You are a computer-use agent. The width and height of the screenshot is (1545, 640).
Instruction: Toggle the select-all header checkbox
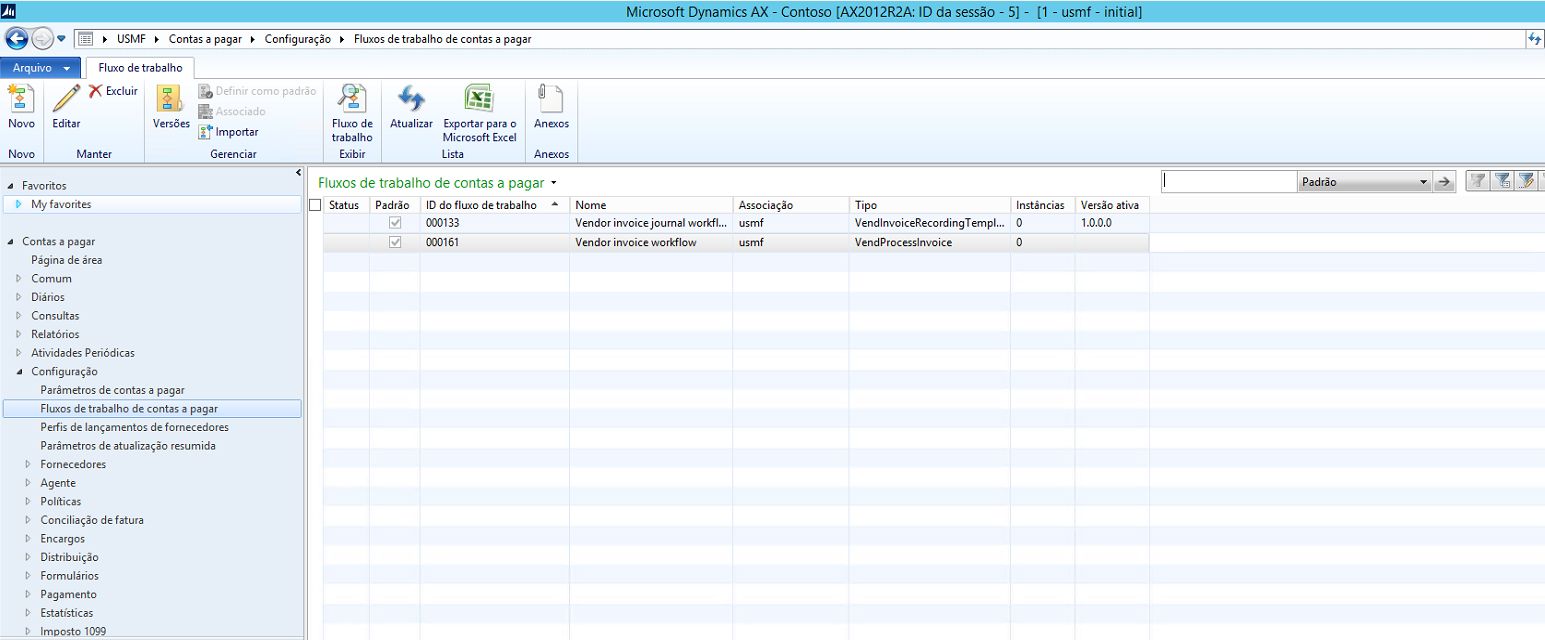pos(316,205)
